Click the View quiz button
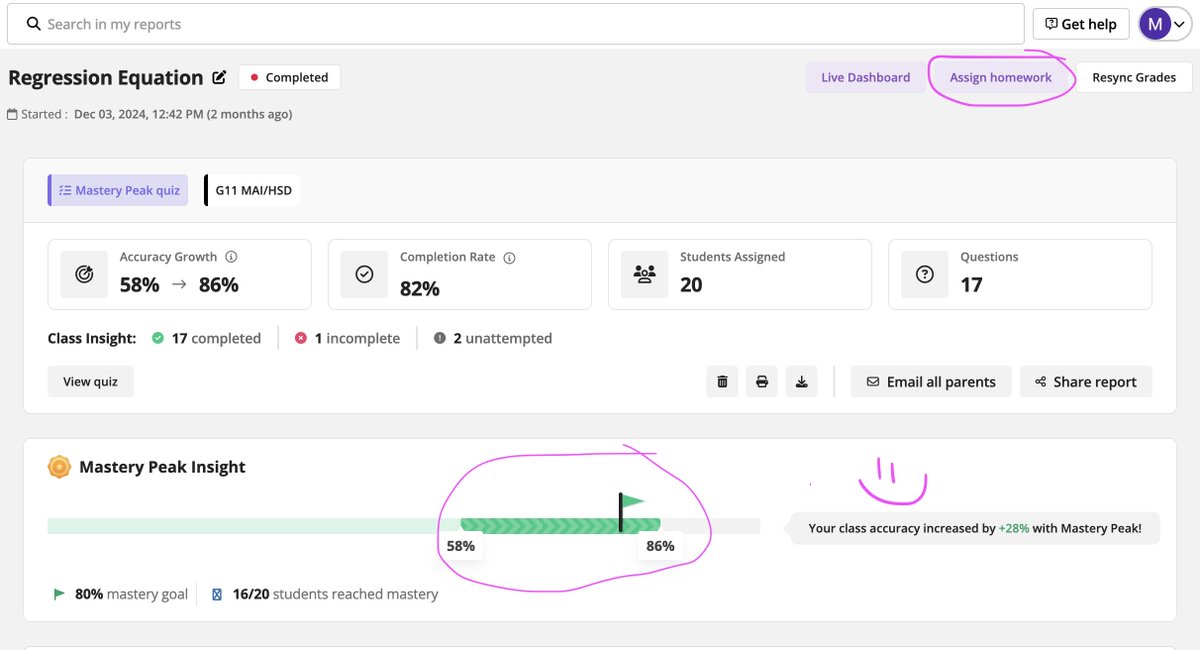This screenshot has height=650, width=1200. pos(90,381)
